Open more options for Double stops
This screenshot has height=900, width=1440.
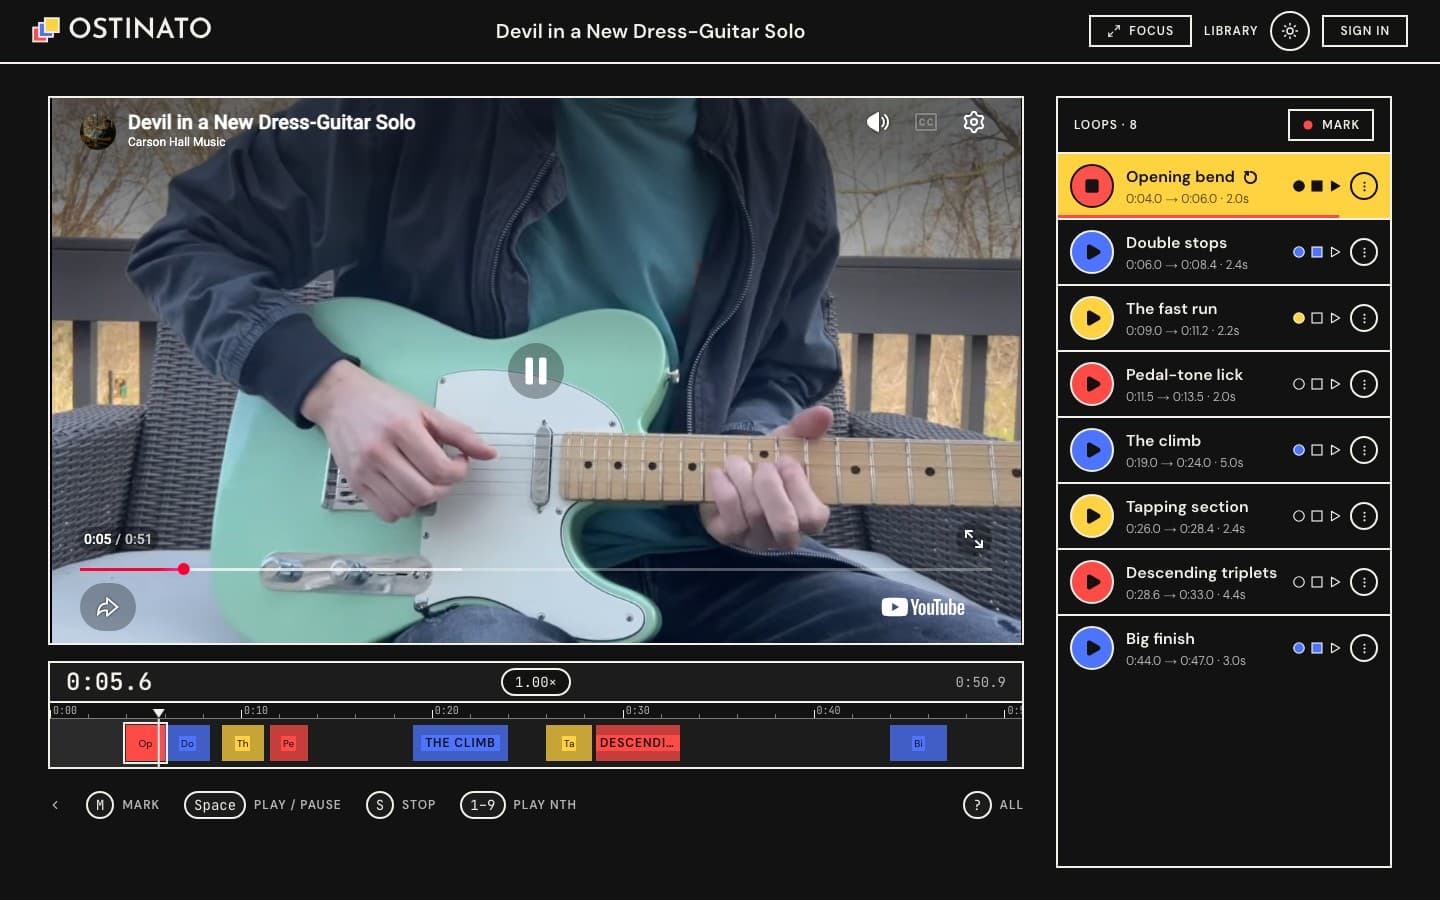(1364, 252)
